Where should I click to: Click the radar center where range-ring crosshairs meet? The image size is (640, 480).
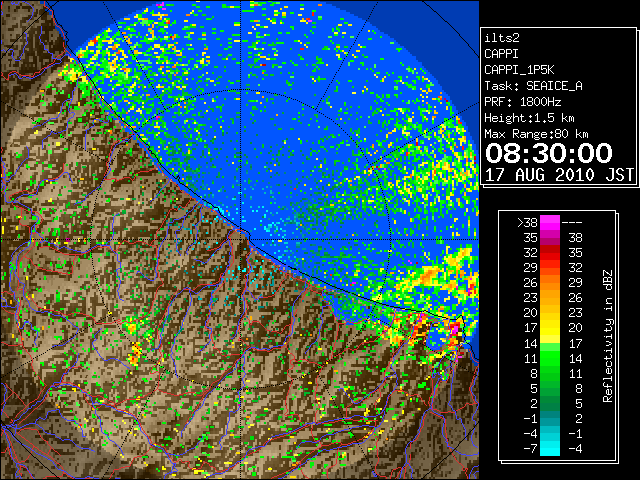click(240, 240)
